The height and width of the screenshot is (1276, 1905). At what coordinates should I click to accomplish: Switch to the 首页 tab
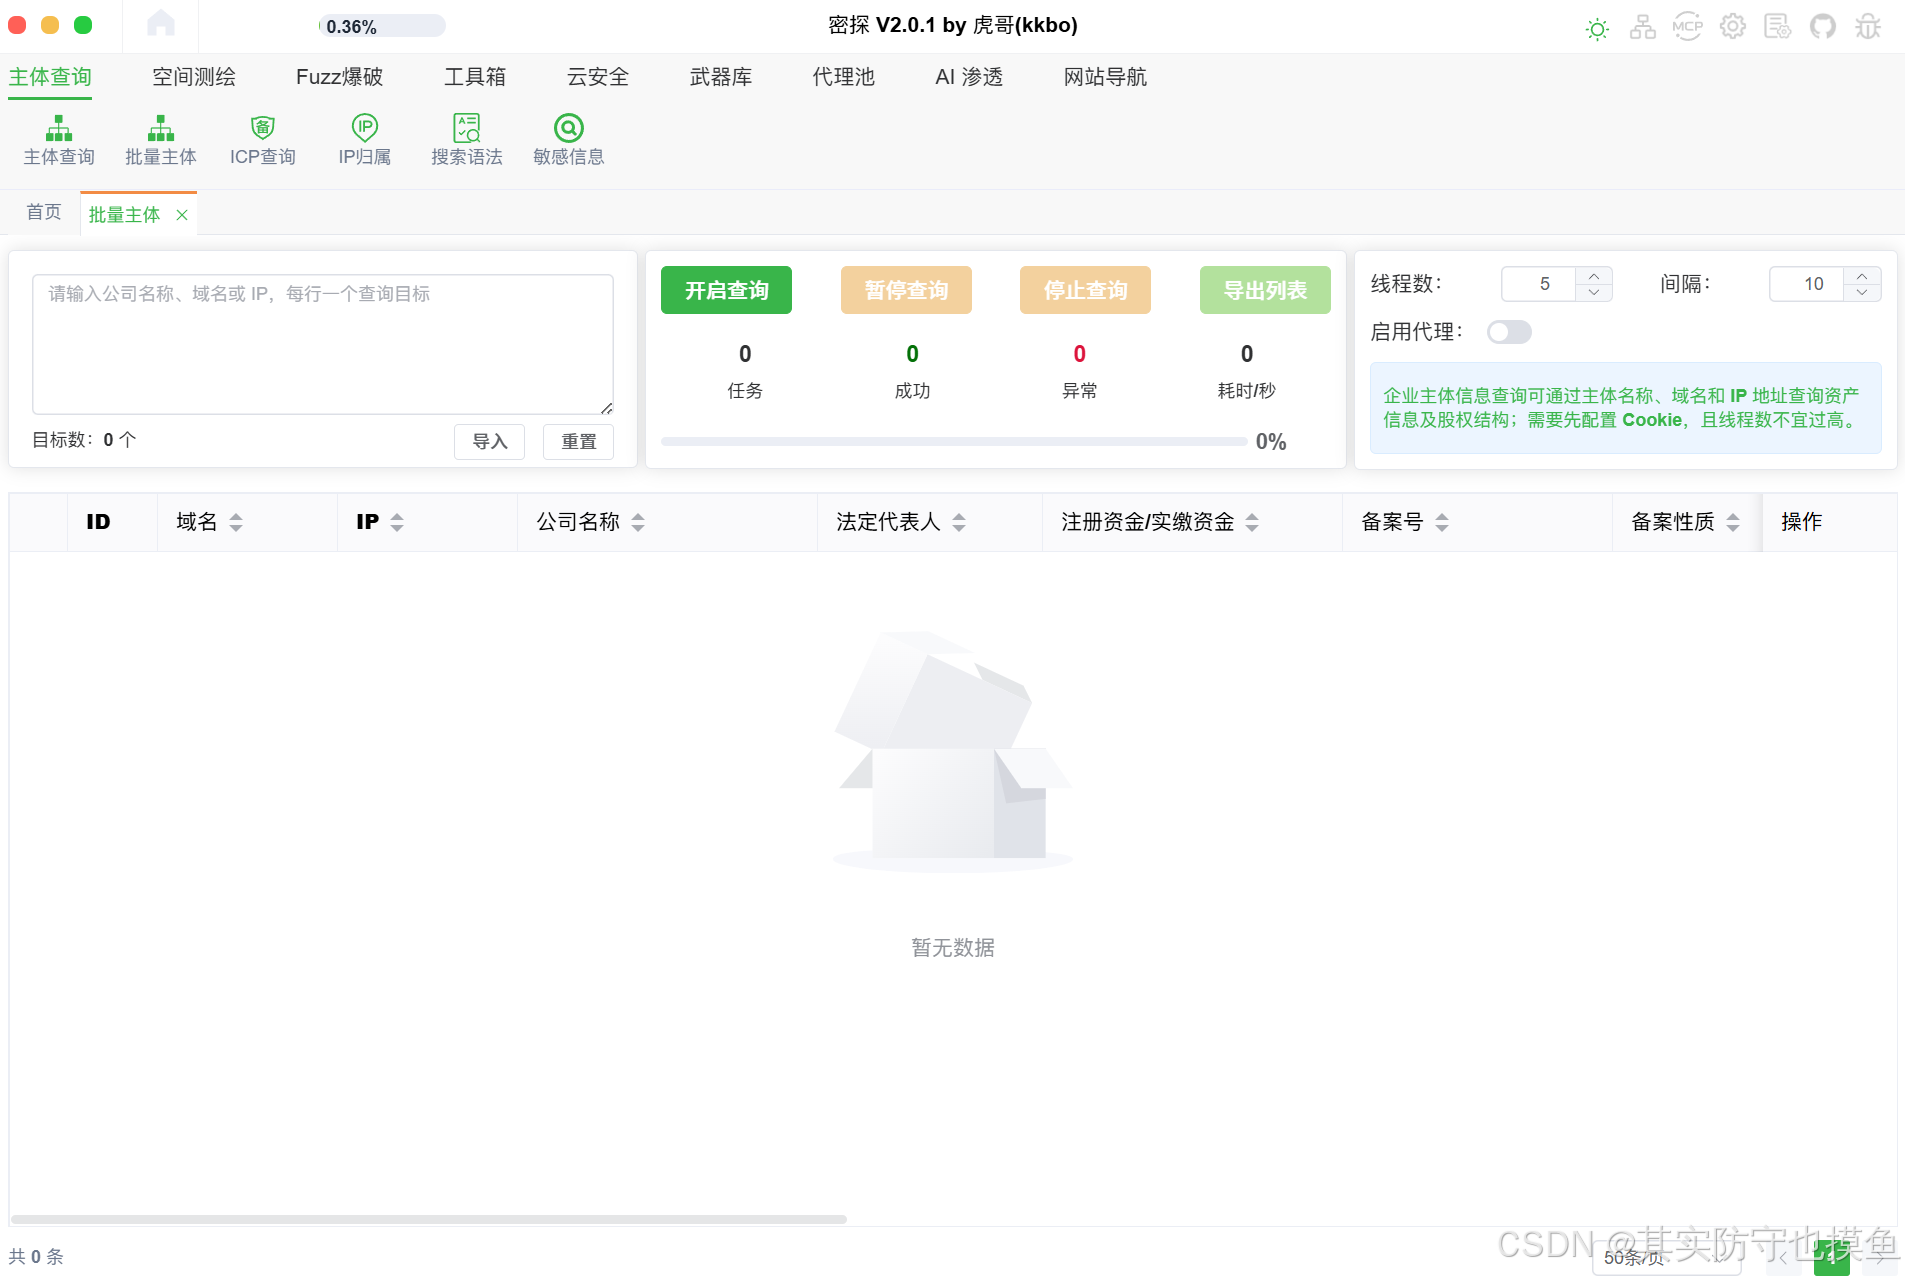(44, 212)
